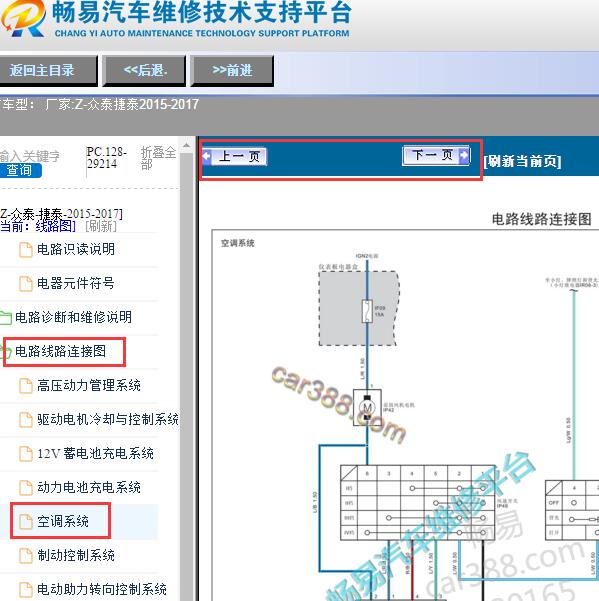599x601 pixels.
Task: Click the right arrow icon on 下一页
Action: tap(464, 155)
